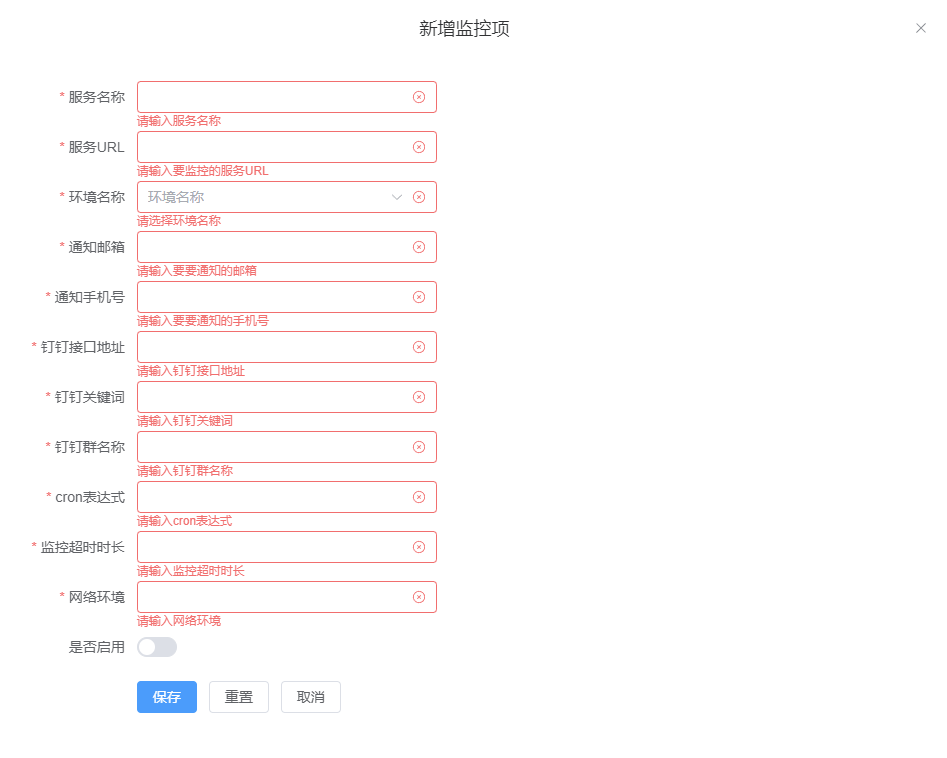Viewport: 947px width, 758px height.
Task: Click the 取消 button
Action: point(311,697)
